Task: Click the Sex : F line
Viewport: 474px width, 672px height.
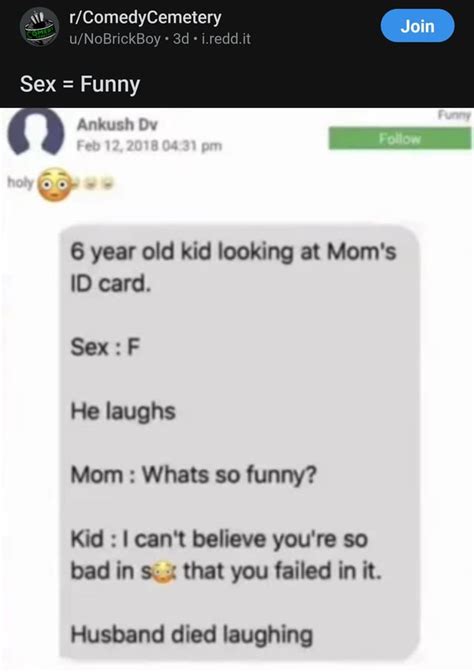Action: point(105,347)
